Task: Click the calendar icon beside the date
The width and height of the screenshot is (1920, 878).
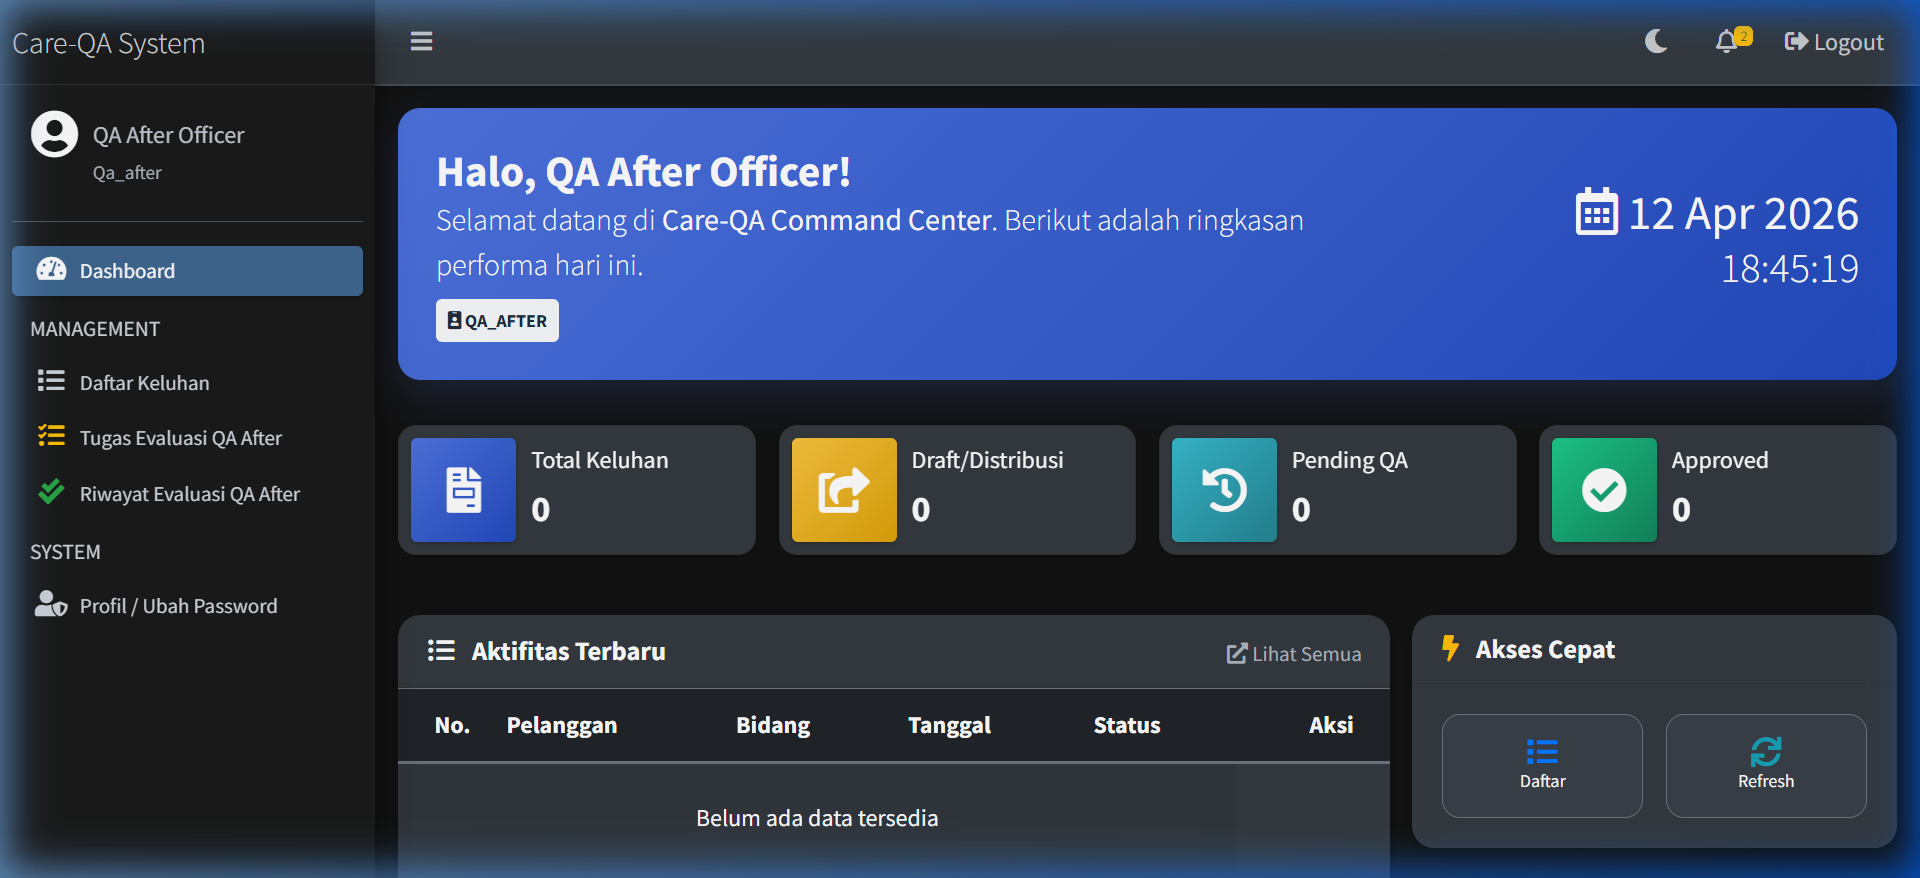Action: tap(1596, 213)
